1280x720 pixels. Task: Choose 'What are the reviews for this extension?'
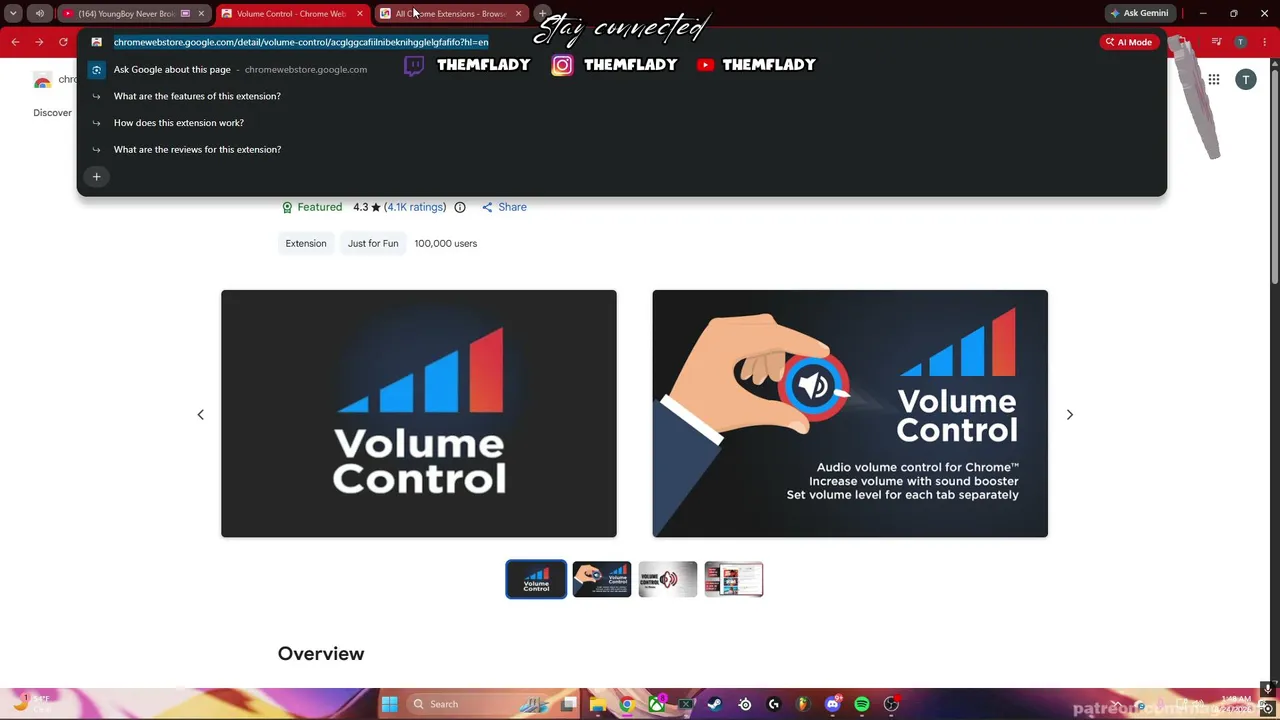coord(622,149)
